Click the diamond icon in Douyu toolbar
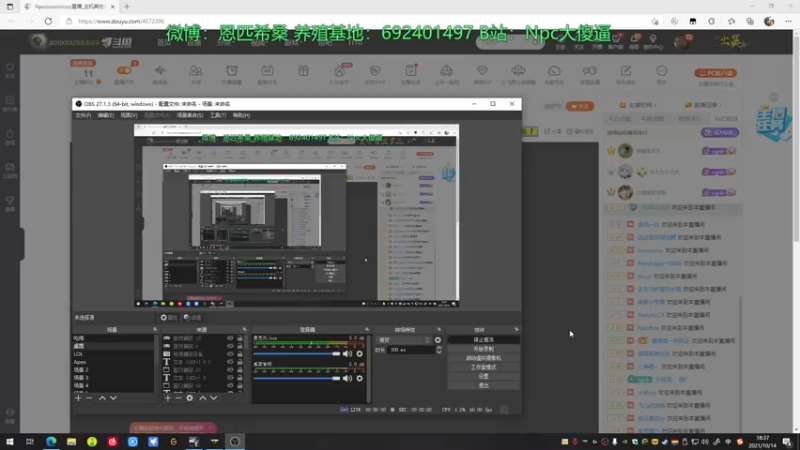Viewport: 800px width, 450px height. (482, 71)
